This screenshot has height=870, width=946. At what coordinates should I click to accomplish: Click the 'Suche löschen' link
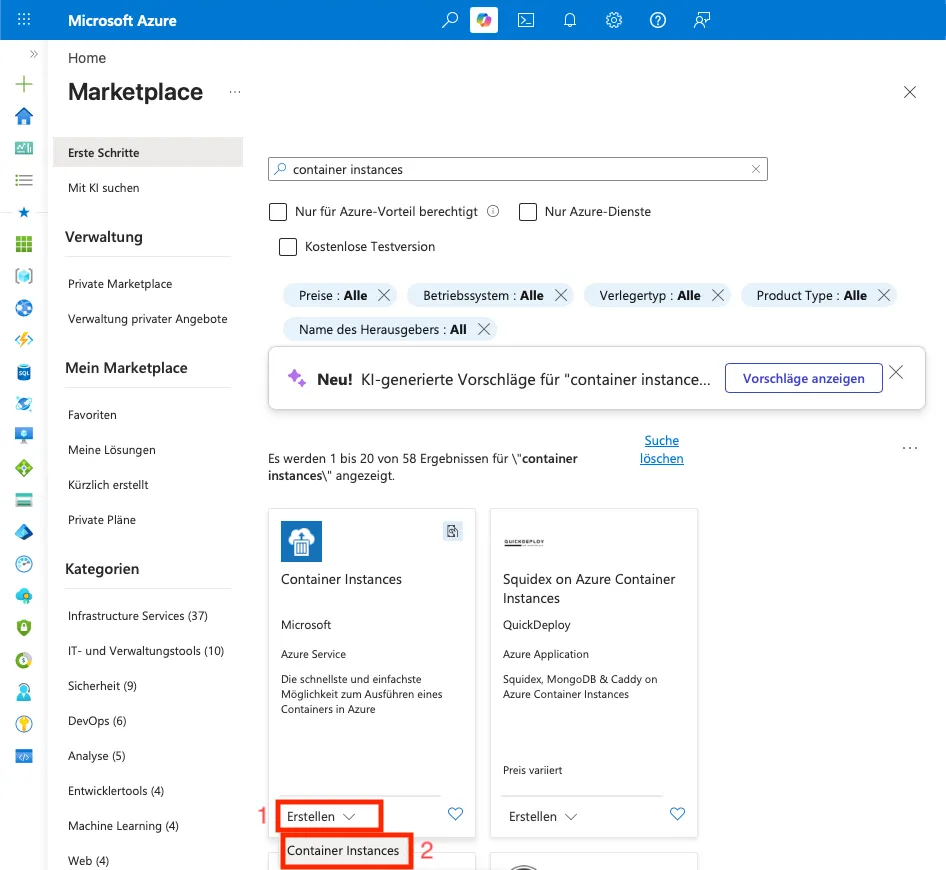pyautogui.click(x=661, y=449)
